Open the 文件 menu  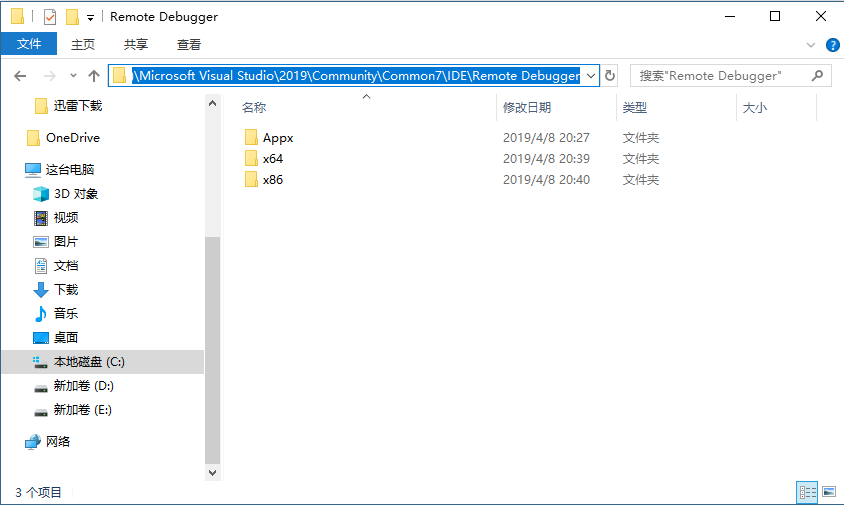pyautogui.click(x=29, y=44)
